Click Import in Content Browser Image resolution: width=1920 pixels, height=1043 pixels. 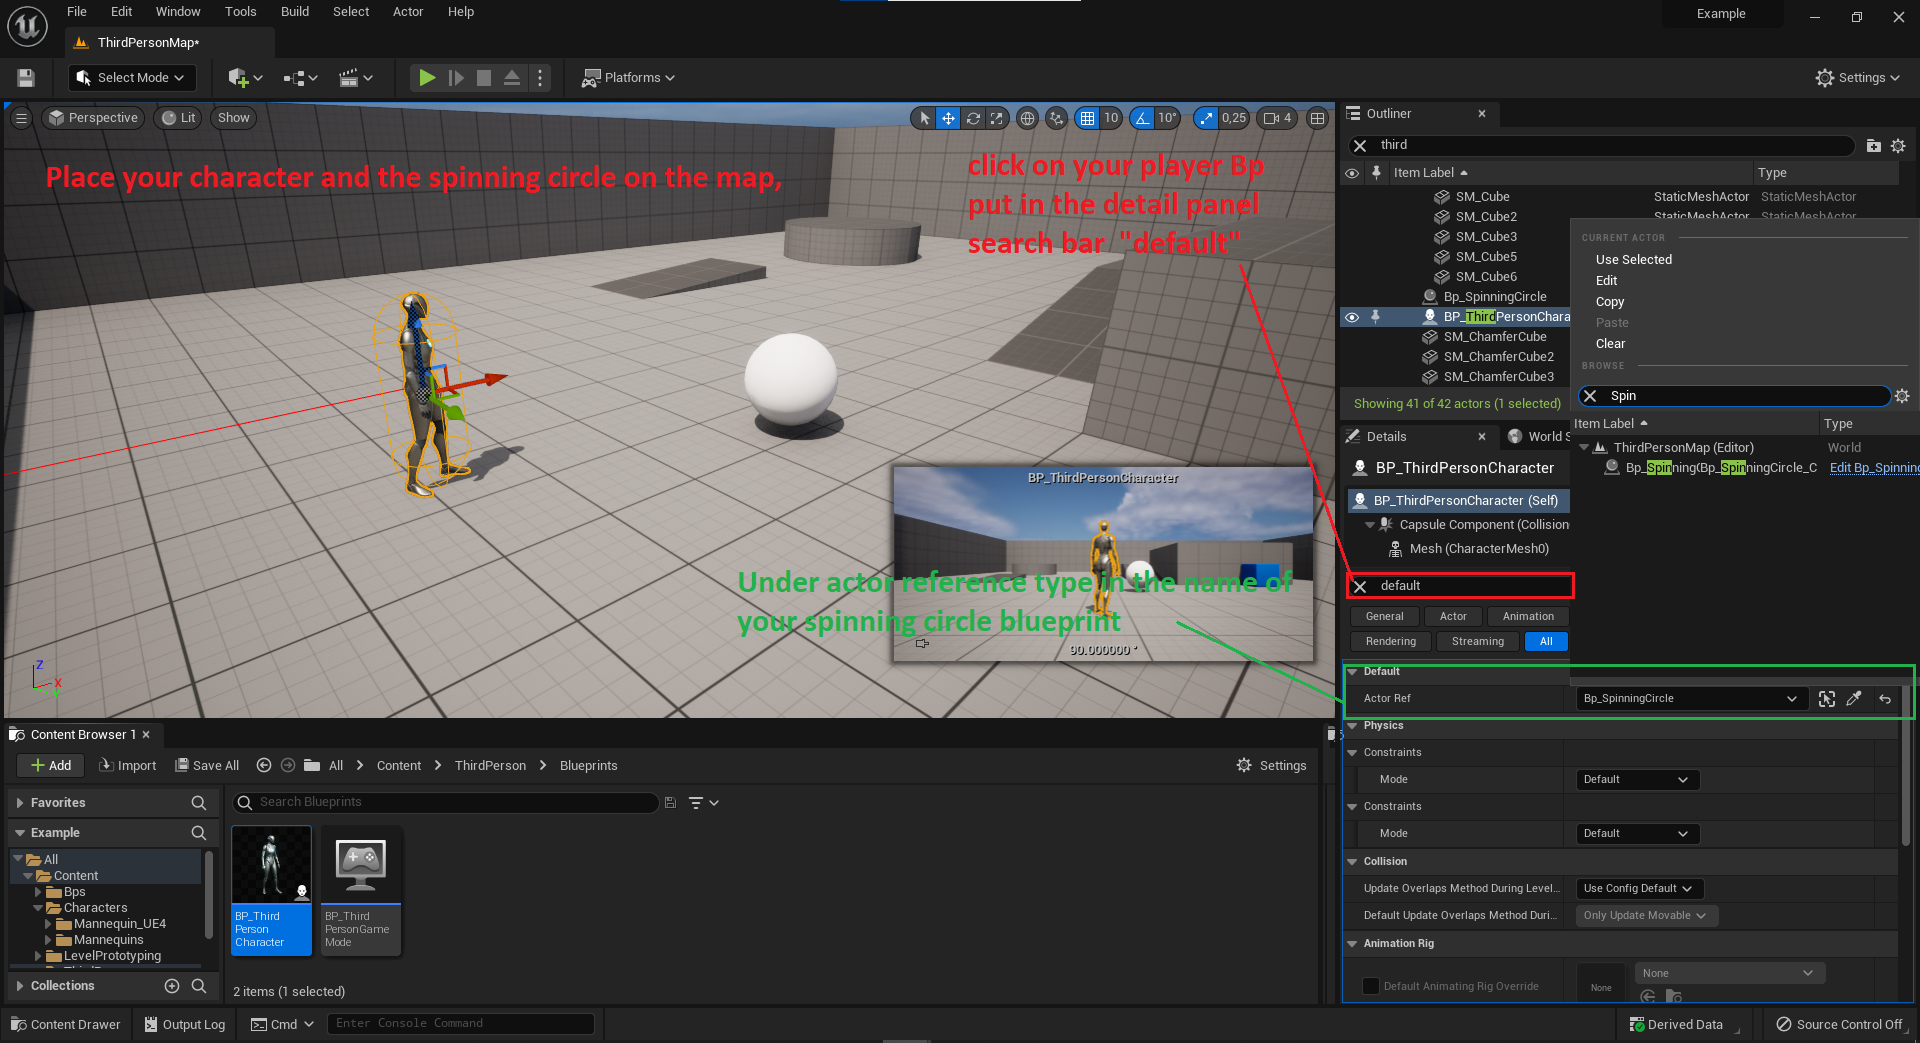click(128, 766)
